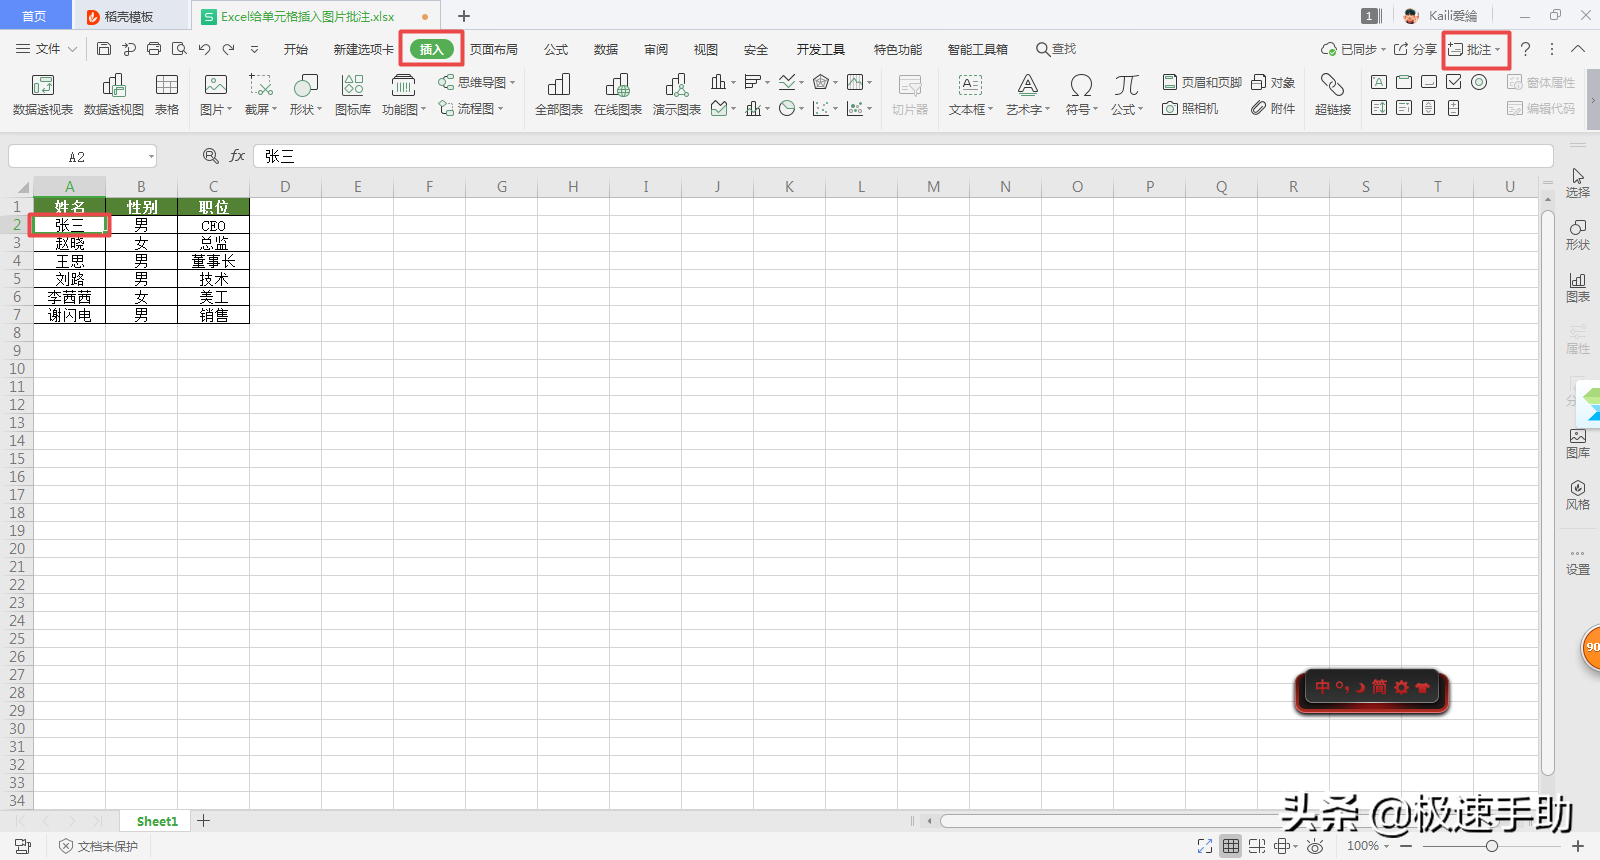
Task: Insert an attachment (附件)
Action: pyautogui.click(x=1273, y=108)
